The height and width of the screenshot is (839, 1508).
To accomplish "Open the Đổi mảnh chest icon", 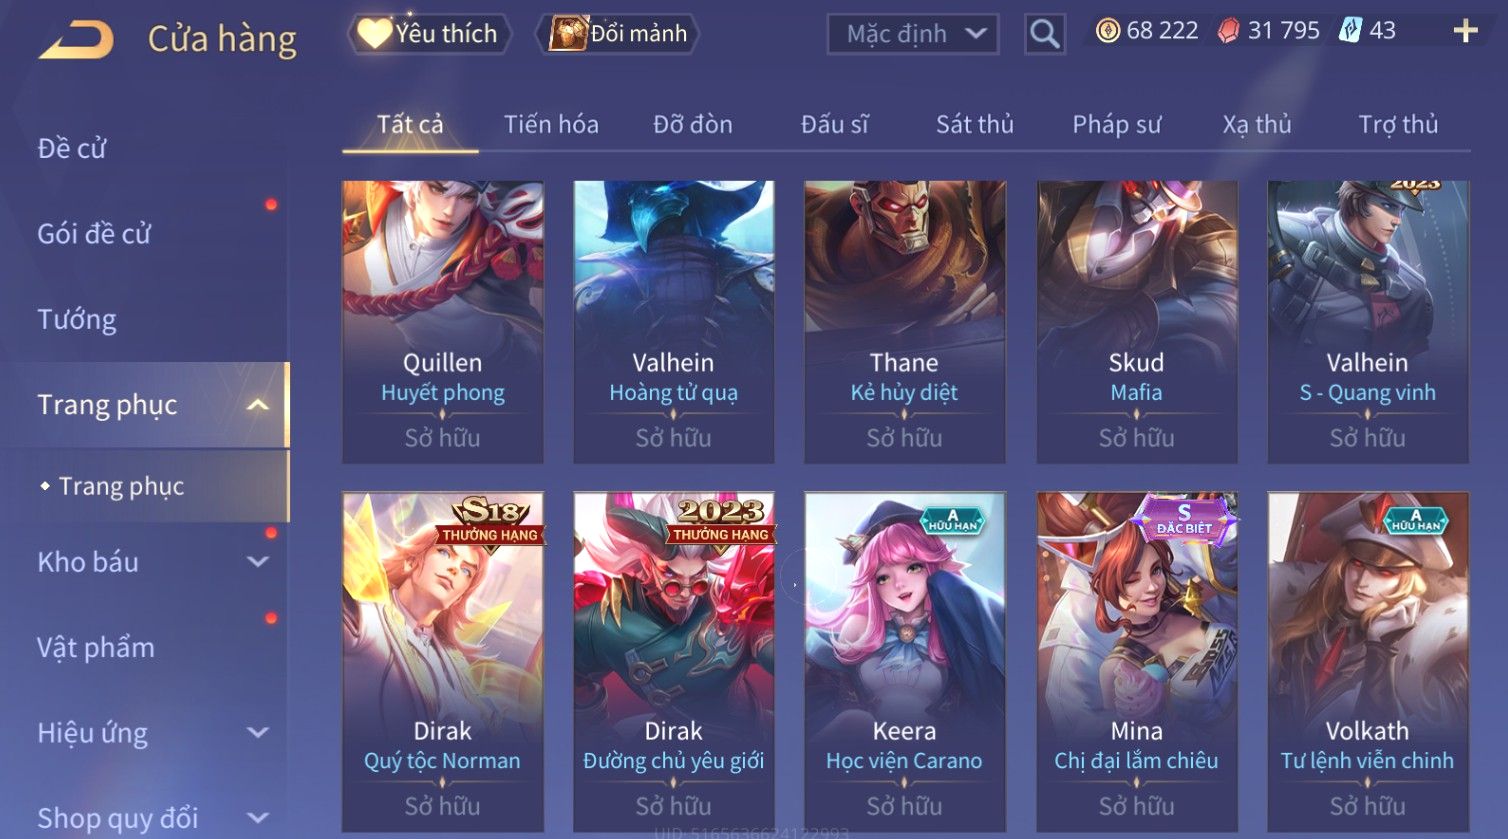I will (568, 33).
